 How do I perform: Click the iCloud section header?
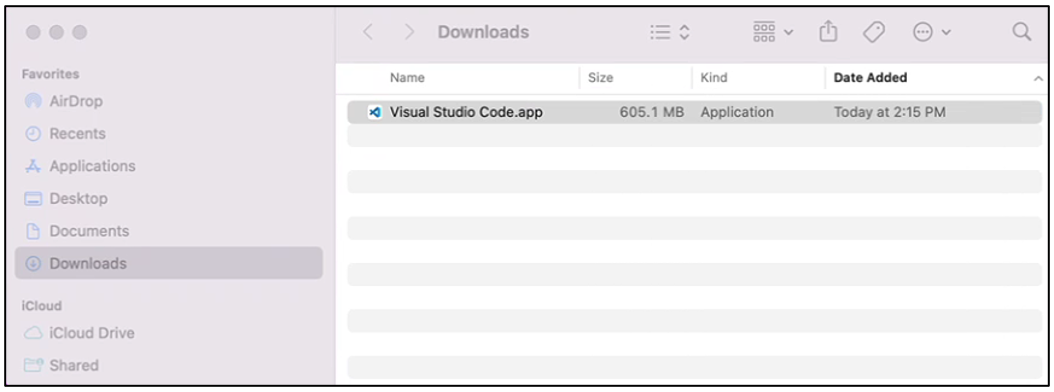click(42, 306)
